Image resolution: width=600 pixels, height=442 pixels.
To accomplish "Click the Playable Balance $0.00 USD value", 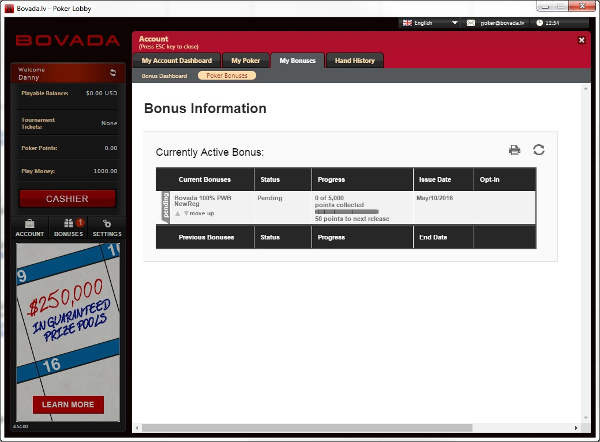I will click(101, 93).
